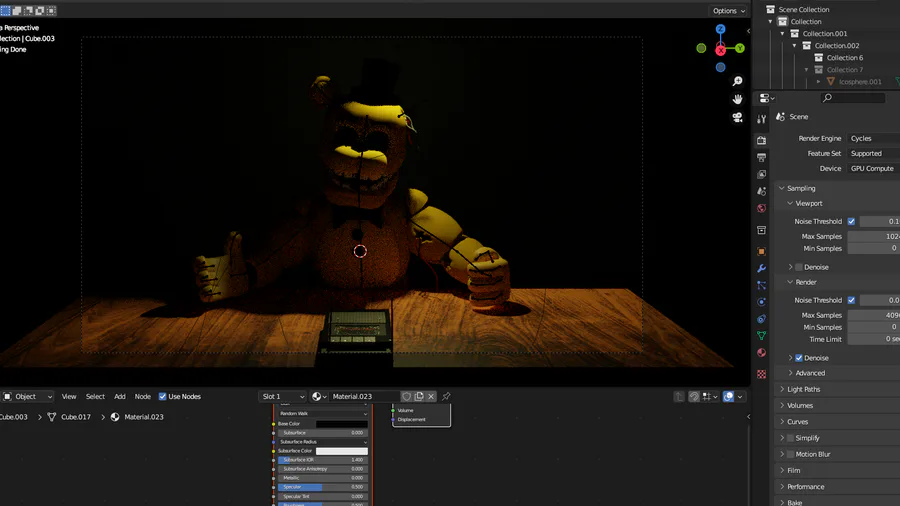
Task: Open the Particles properties tab
Action: pyautogui.click(x=762, y=285)
